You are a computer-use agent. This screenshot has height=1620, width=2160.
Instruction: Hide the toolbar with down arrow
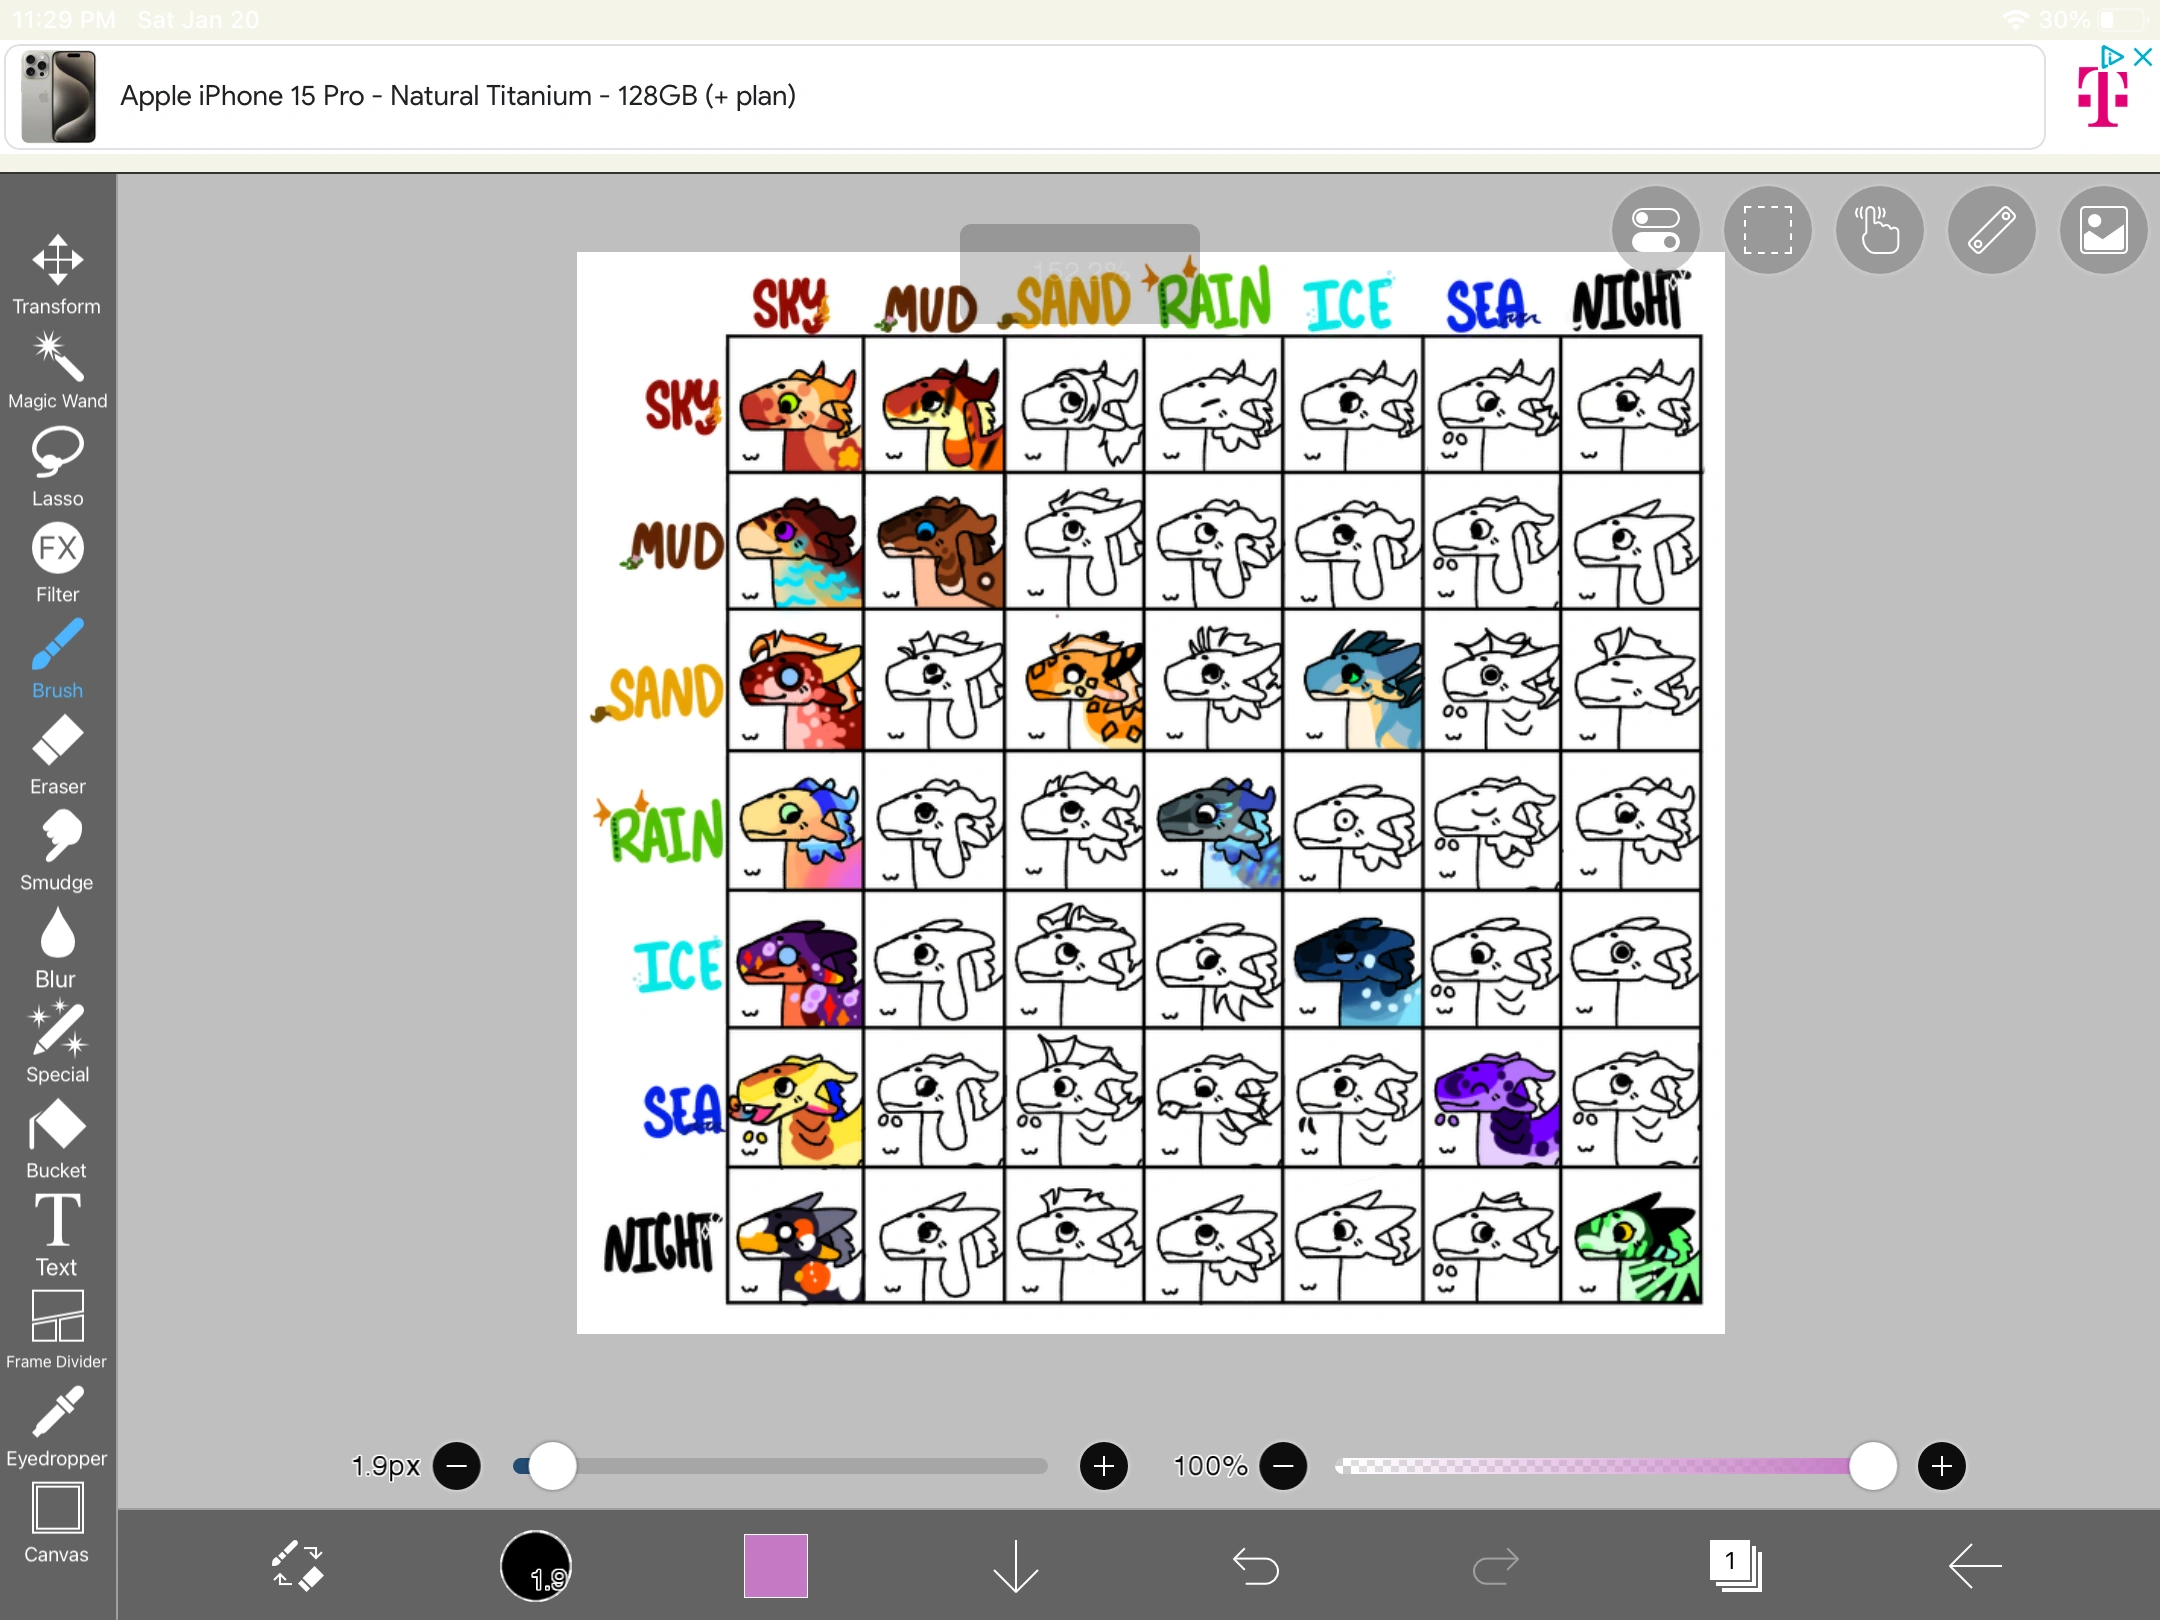(1015, 1565)
